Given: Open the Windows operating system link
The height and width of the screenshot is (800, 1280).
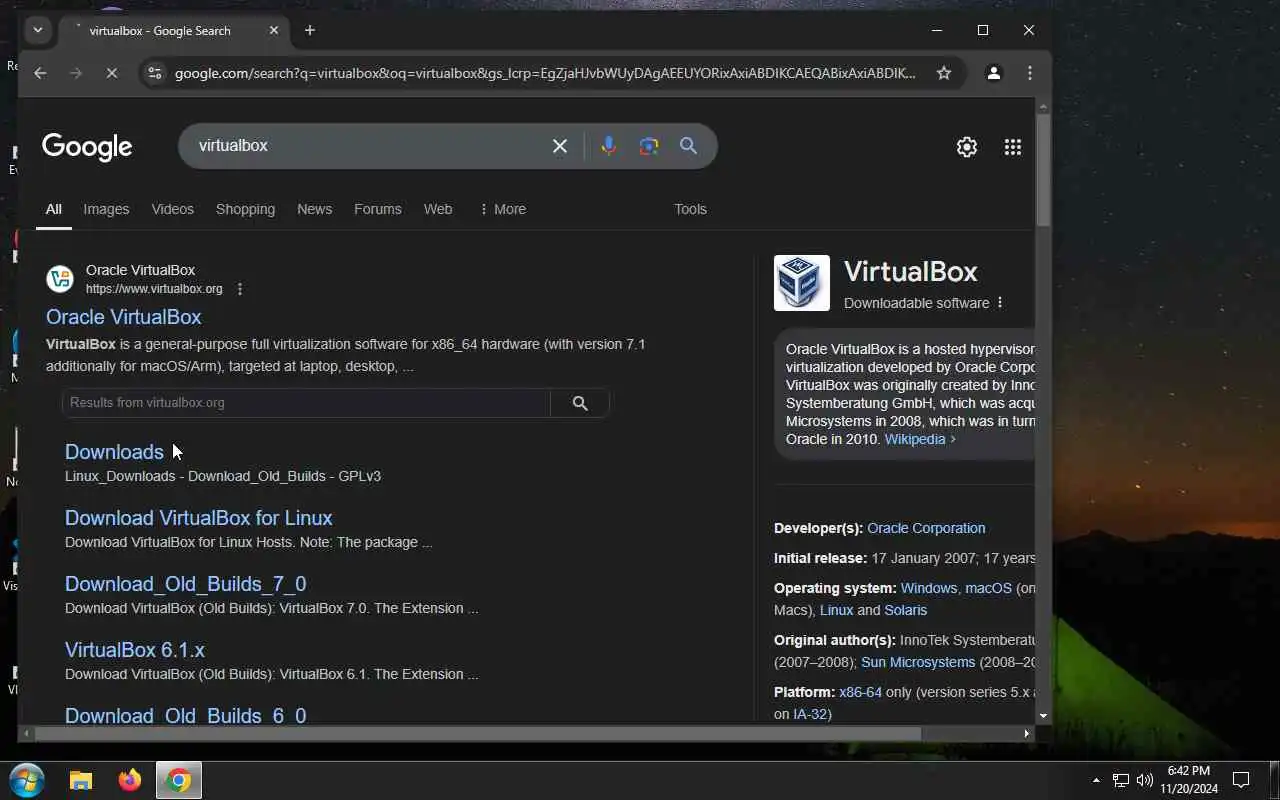Looking at the screenshot, I should [929, 588].
